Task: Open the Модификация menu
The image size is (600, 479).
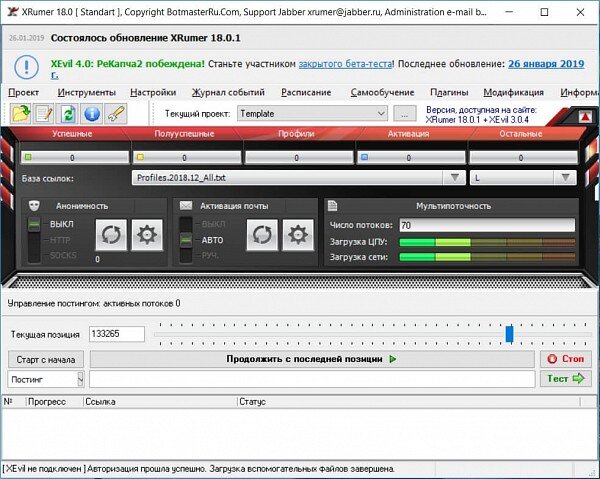Action: [x=514, y=92]
